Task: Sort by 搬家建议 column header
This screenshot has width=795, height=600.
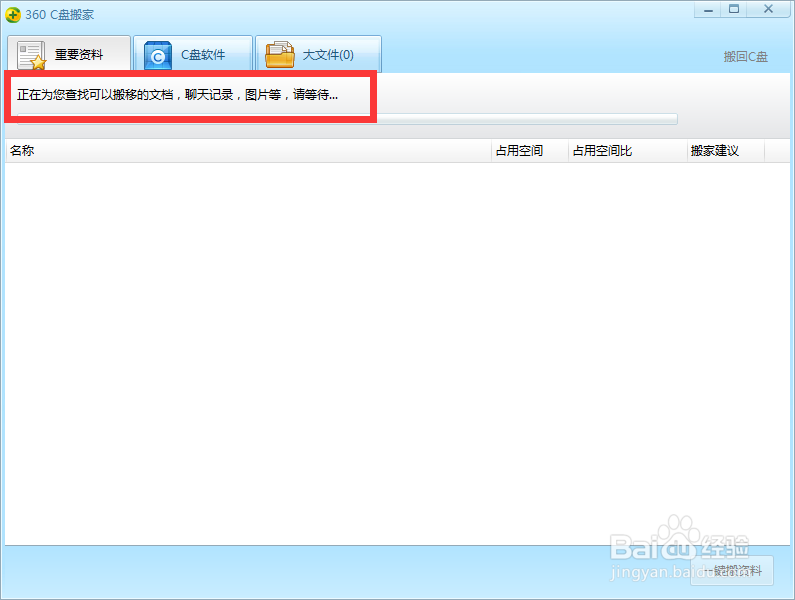Action: tap(726, 151)
